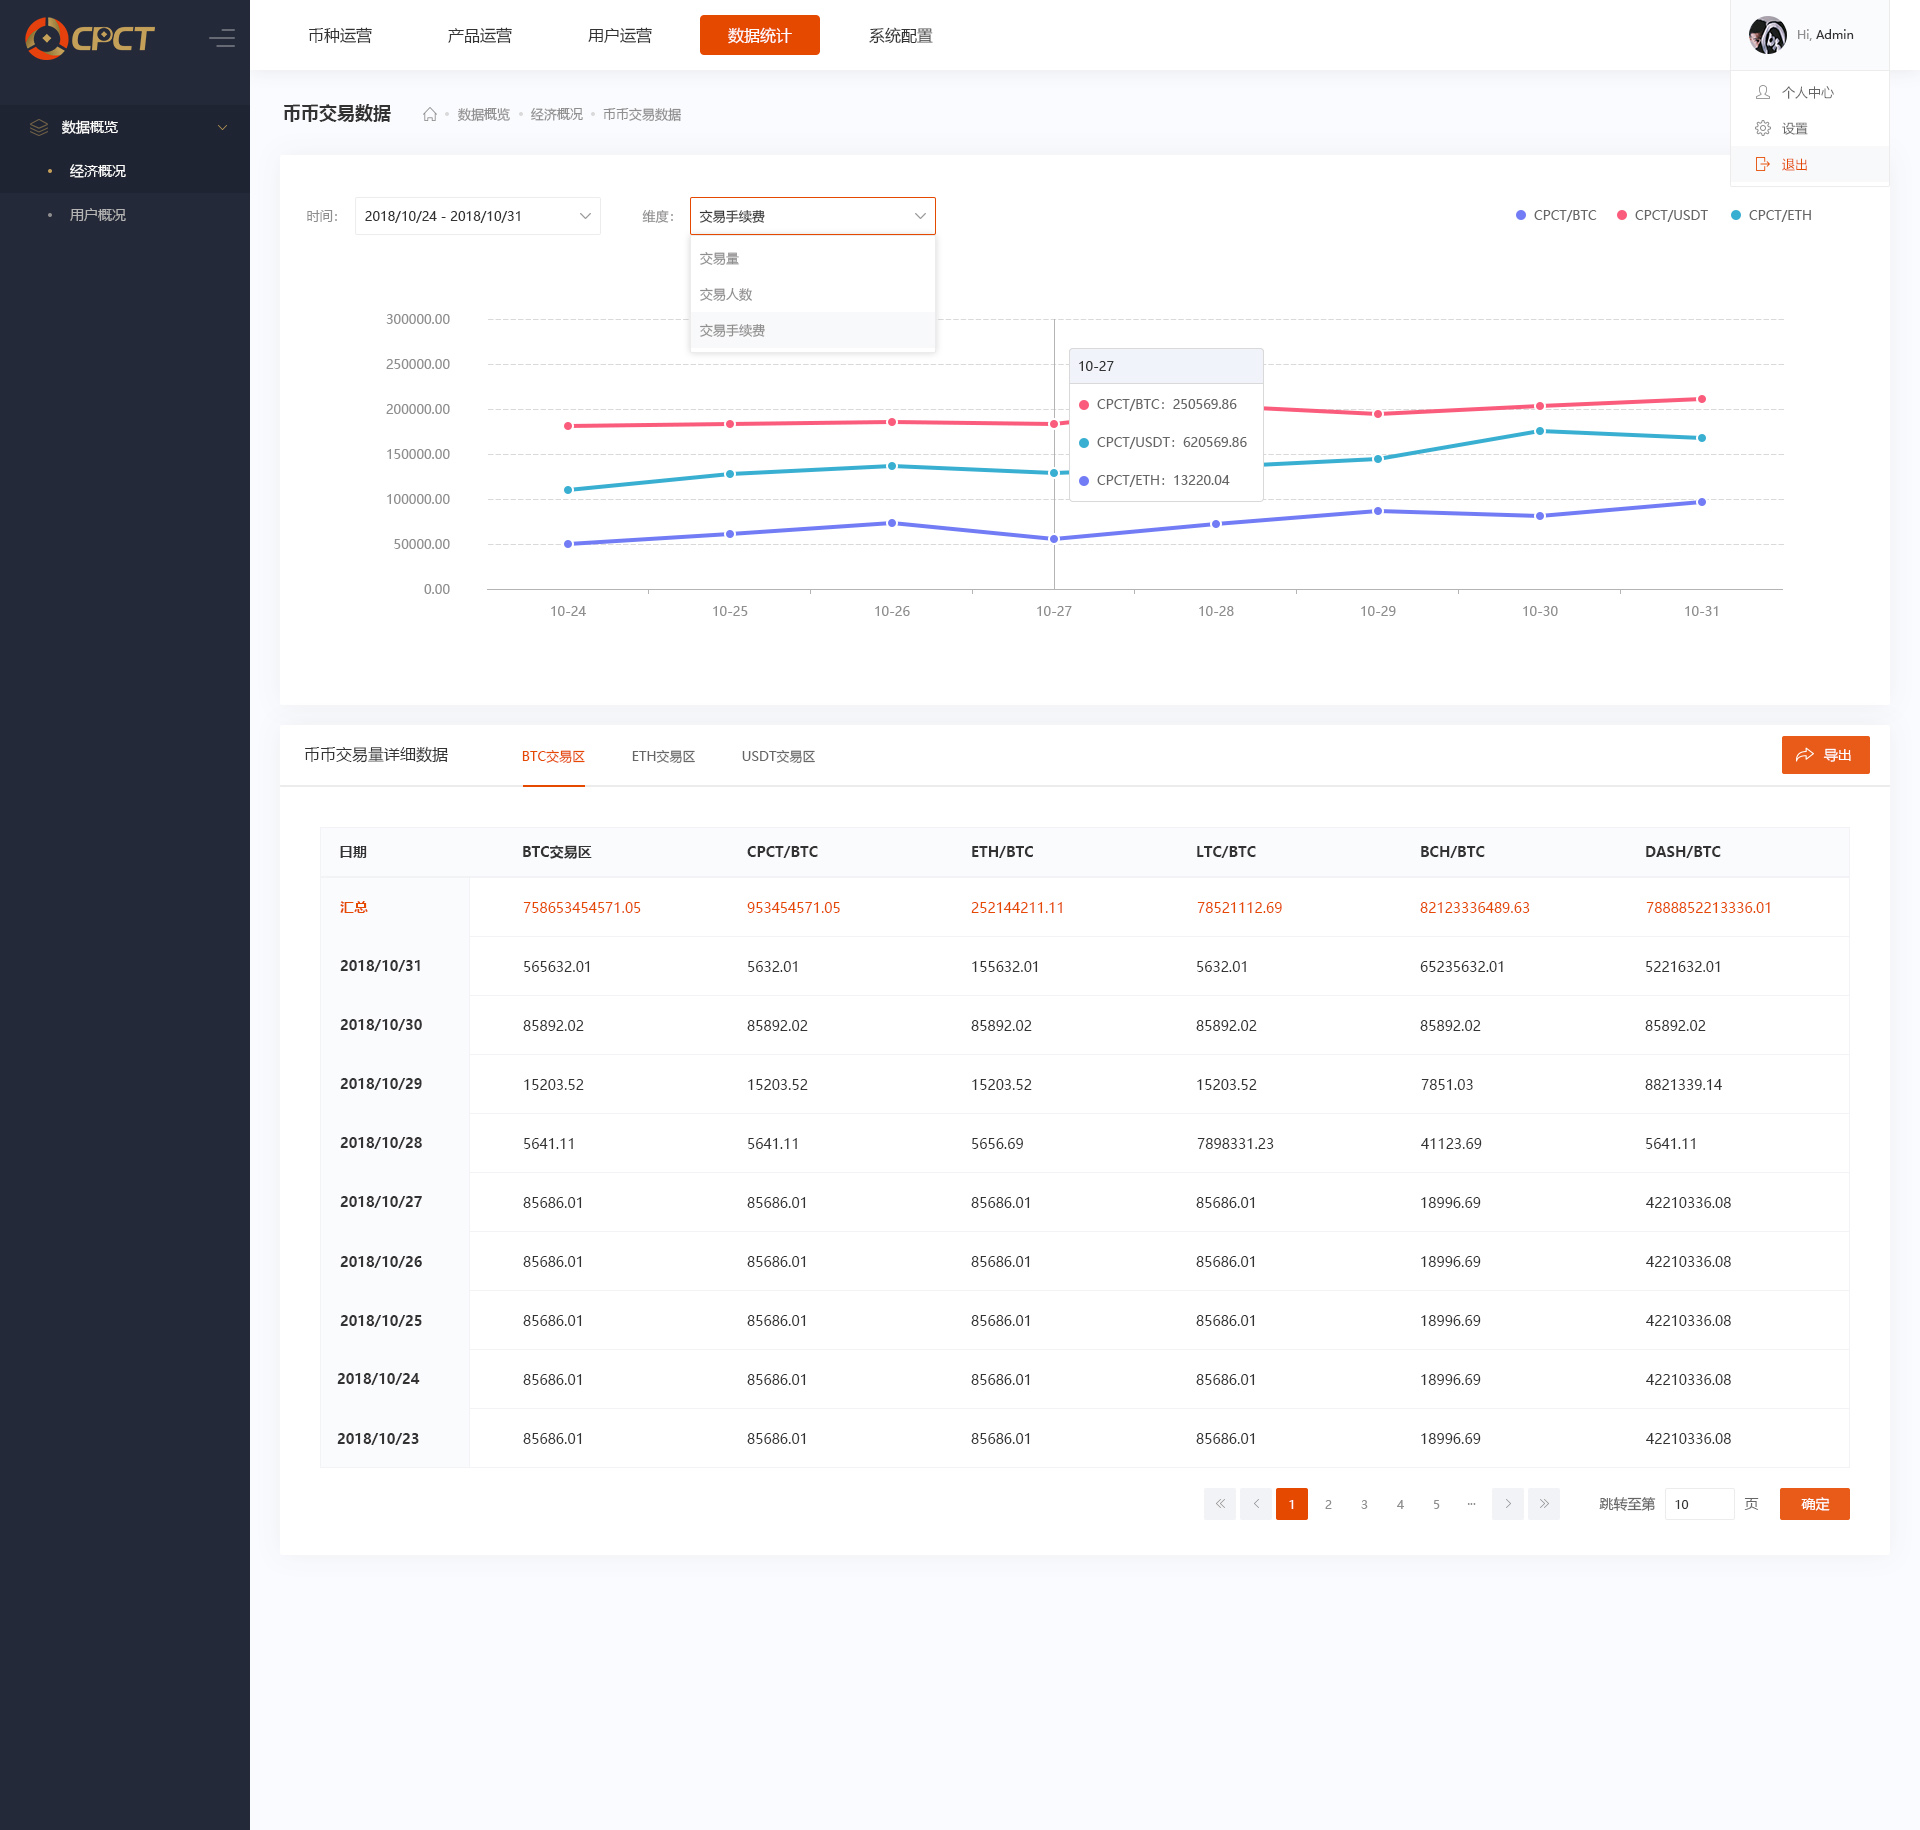Click the home icon in breadcrumb

coord(430,114)
